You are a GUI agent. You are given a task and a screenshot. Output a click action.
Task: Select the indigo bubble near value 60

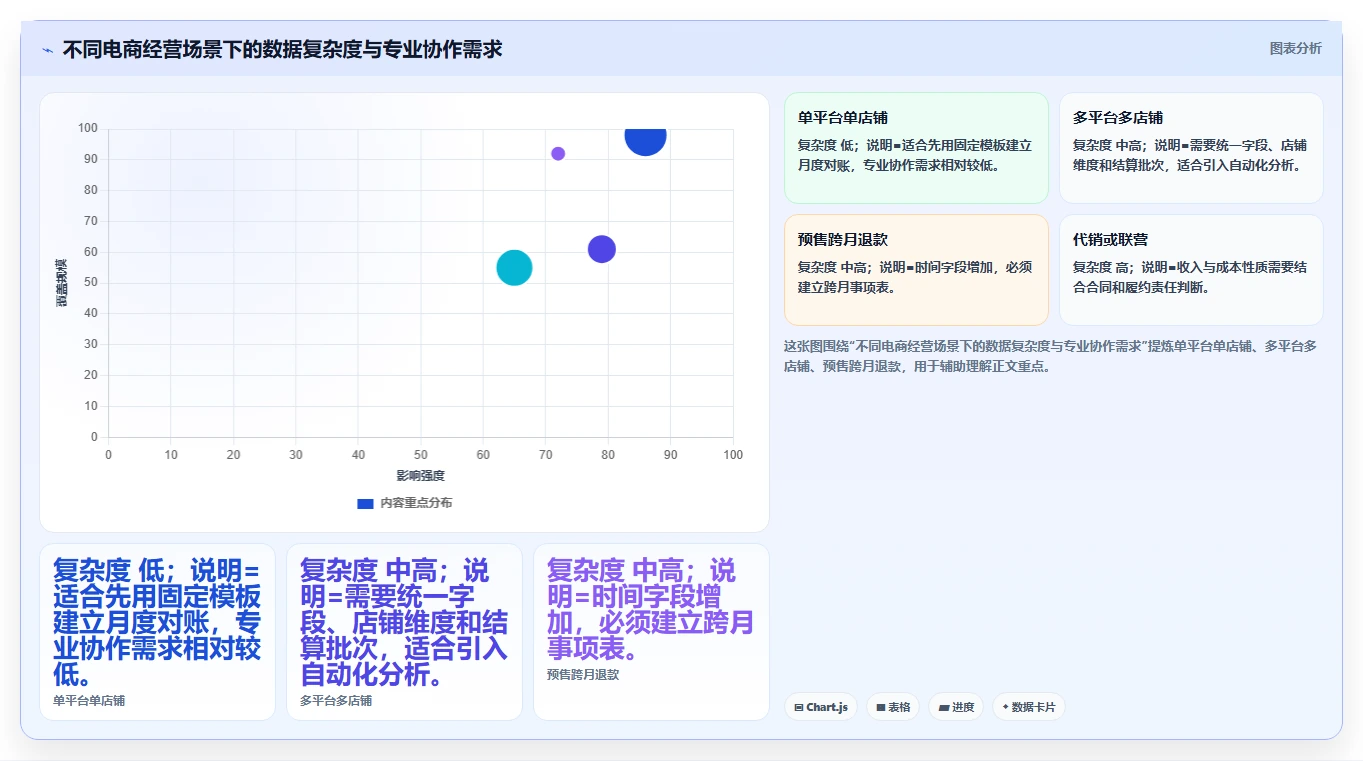pyautogui.click(x=601, y=249)
